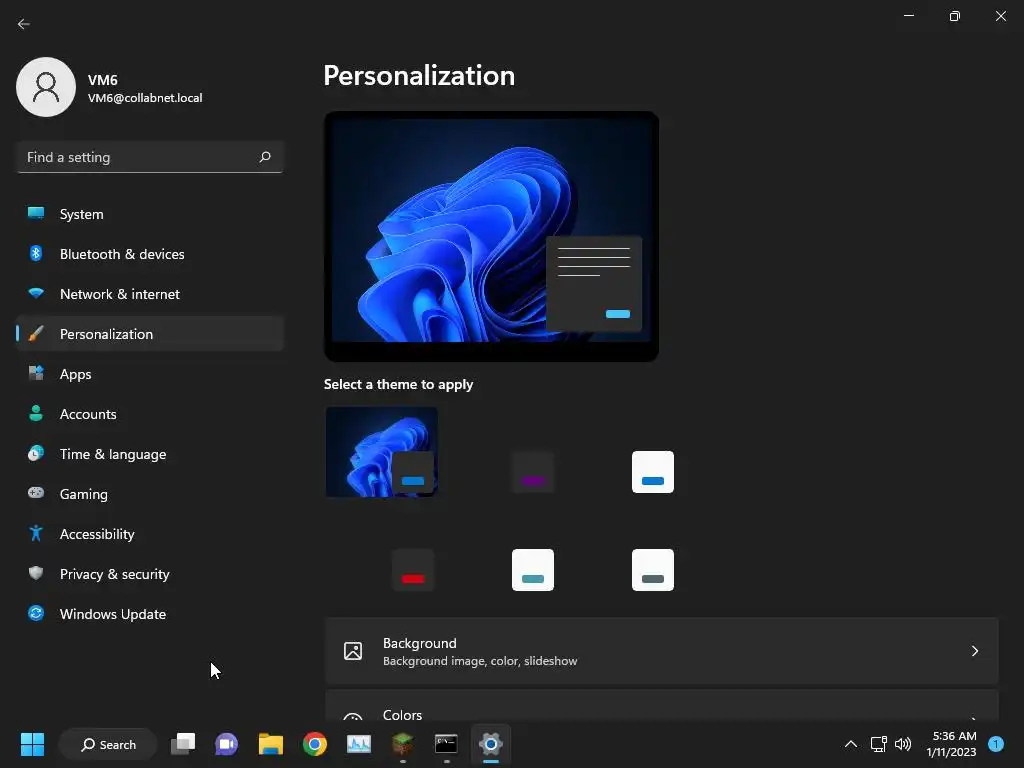This screenshot has width=1024, height=768.
Task: Go to Network & internet settings
Action: point(150,294)
